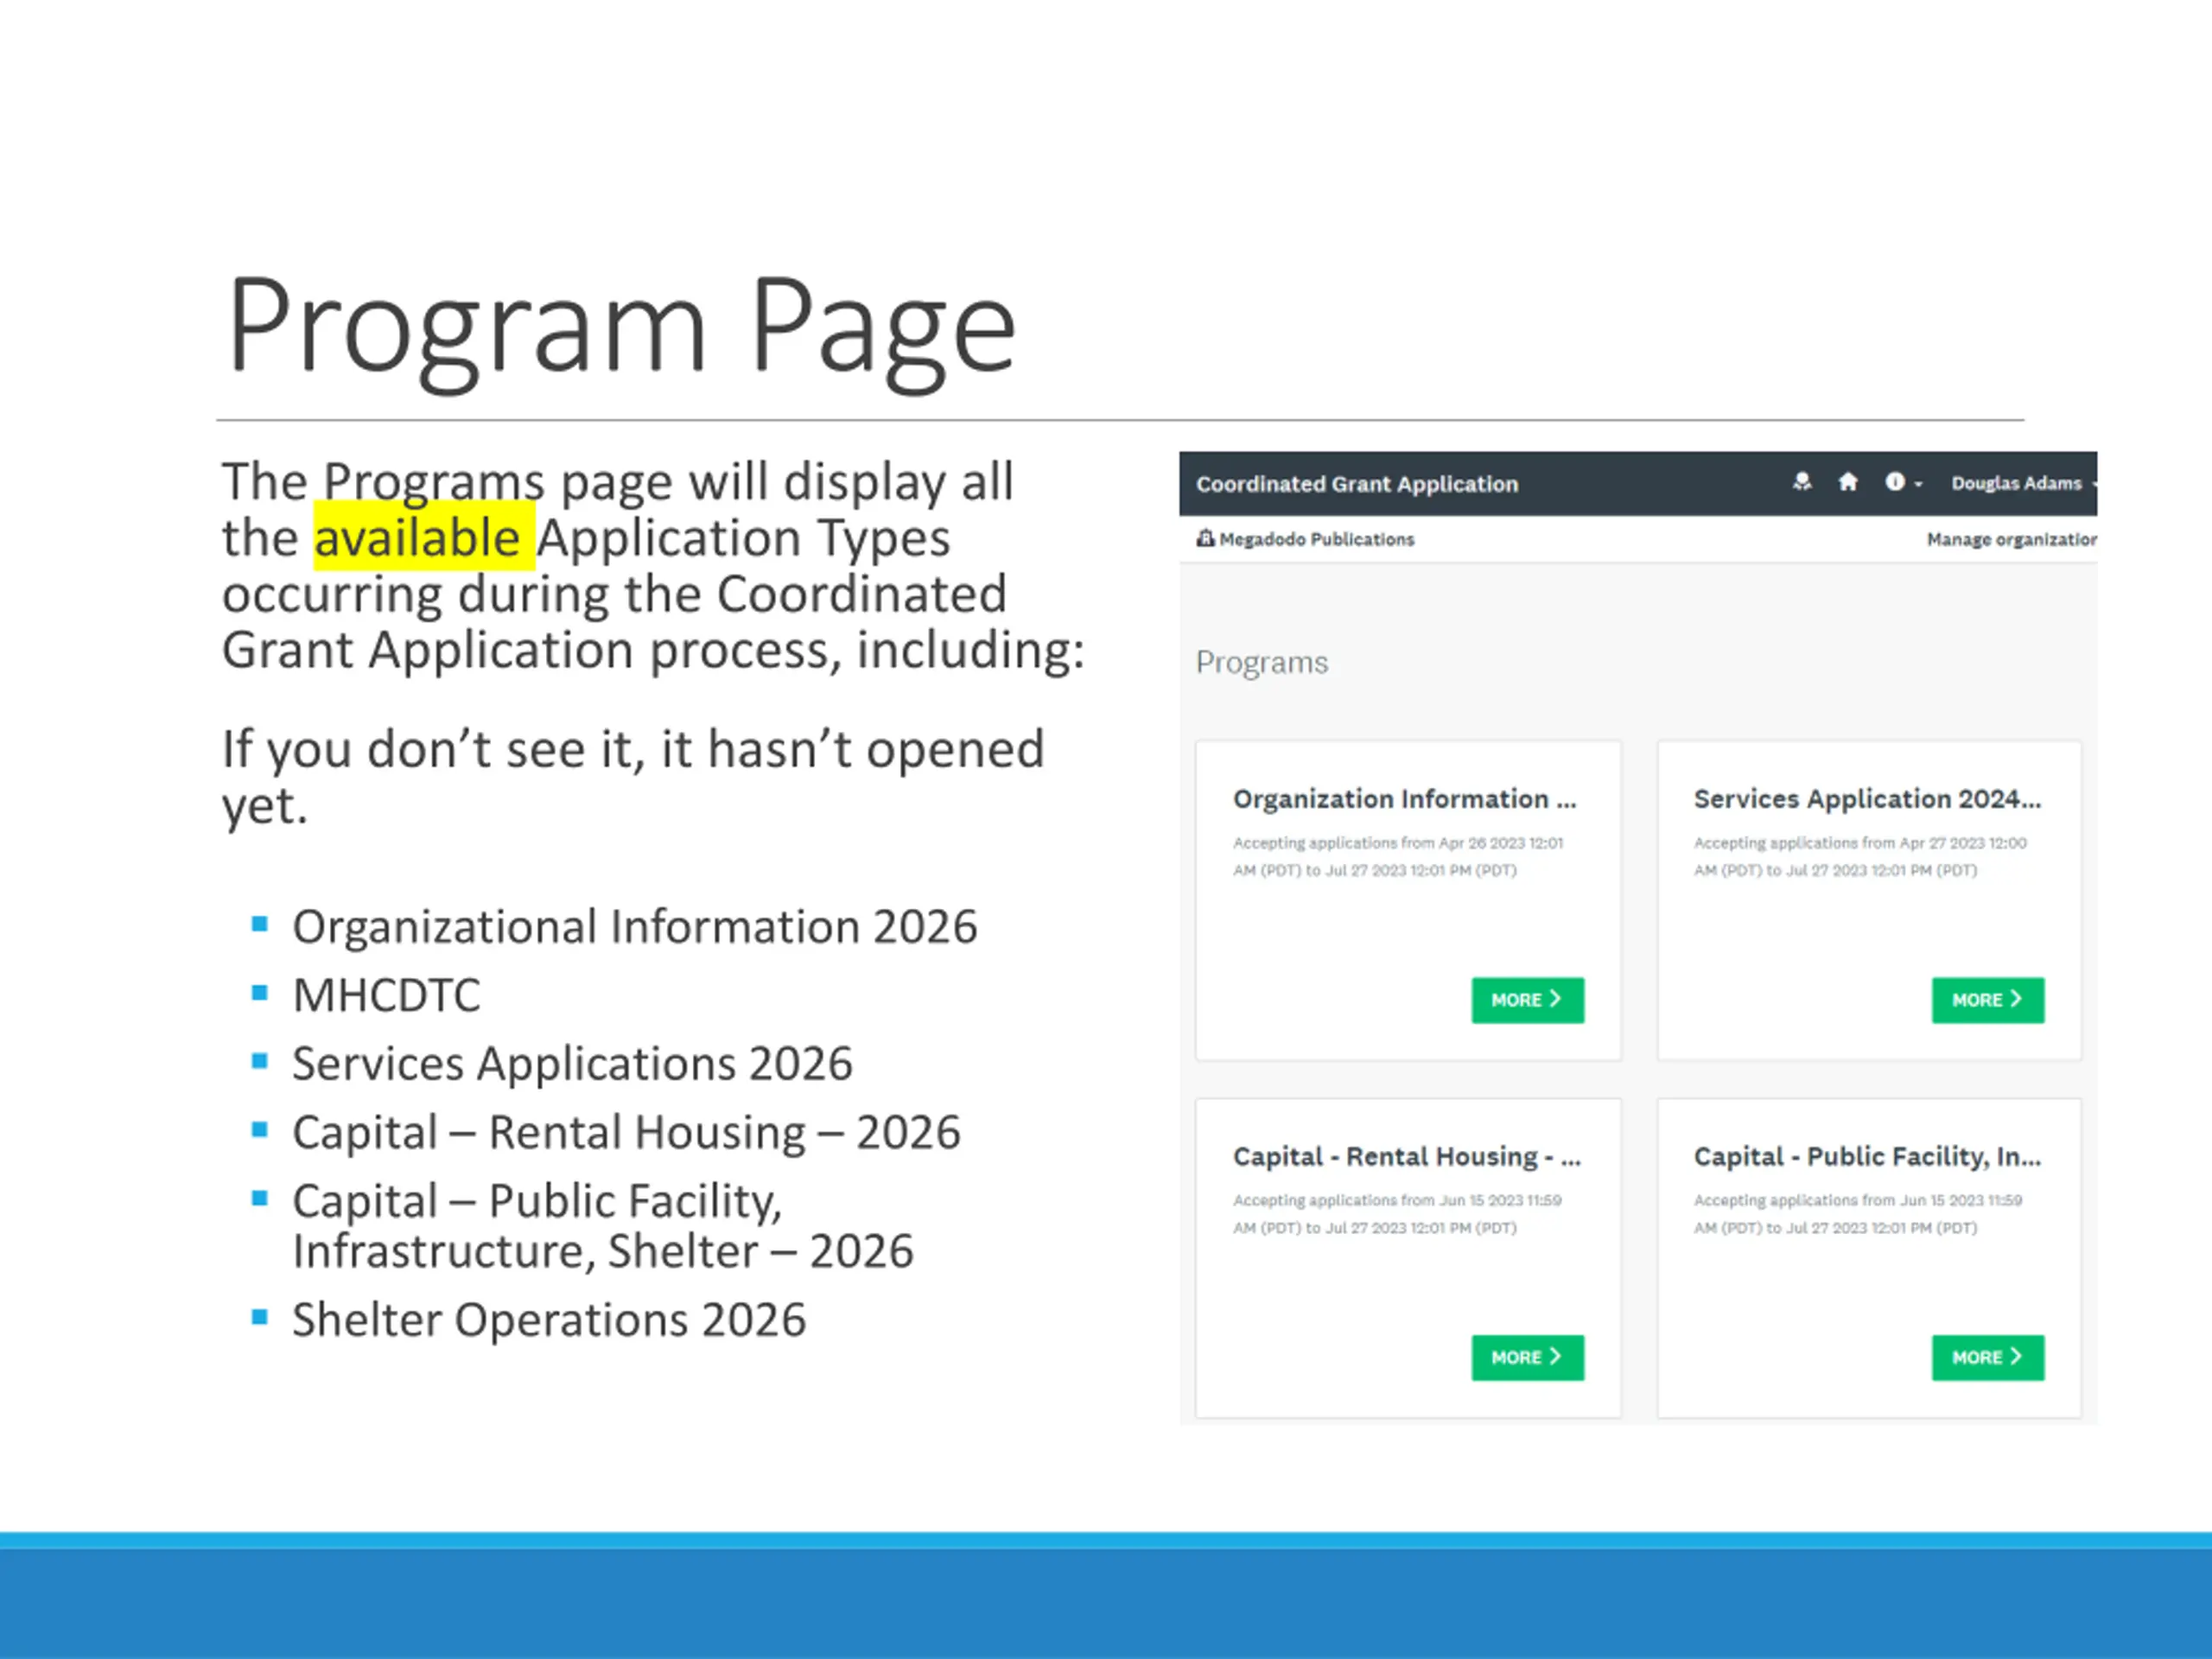Click Organization Information card's accepting applications dates
This screenshot has width=2212, height=1659.
(x=1398, y=857)
